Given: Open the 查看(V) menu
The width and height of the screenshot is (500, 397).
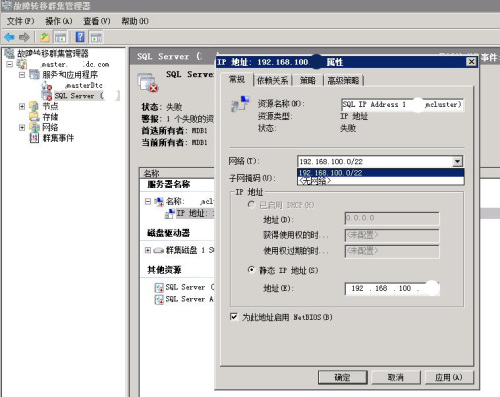Looking at the screenshot, I should (97, 21).
